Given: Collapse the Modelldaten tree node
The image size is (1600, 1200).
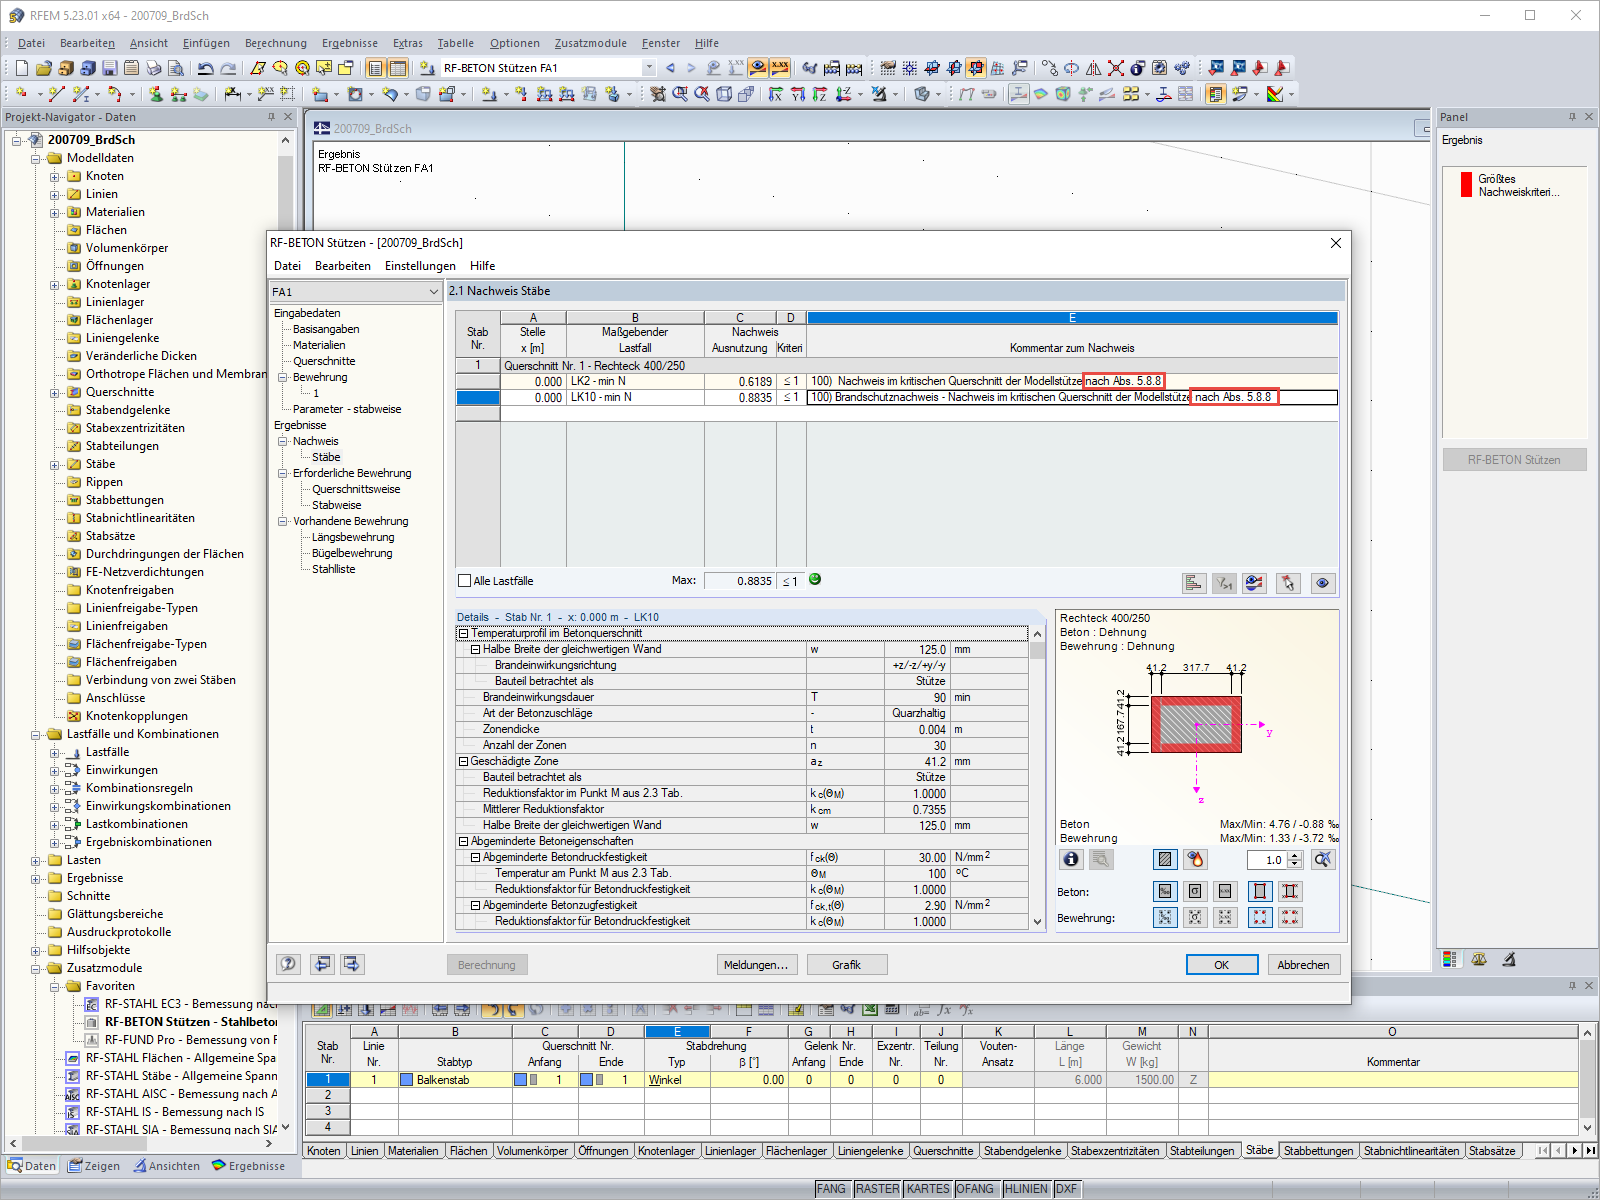Looking at the screenshot, I should coord(36,158).
